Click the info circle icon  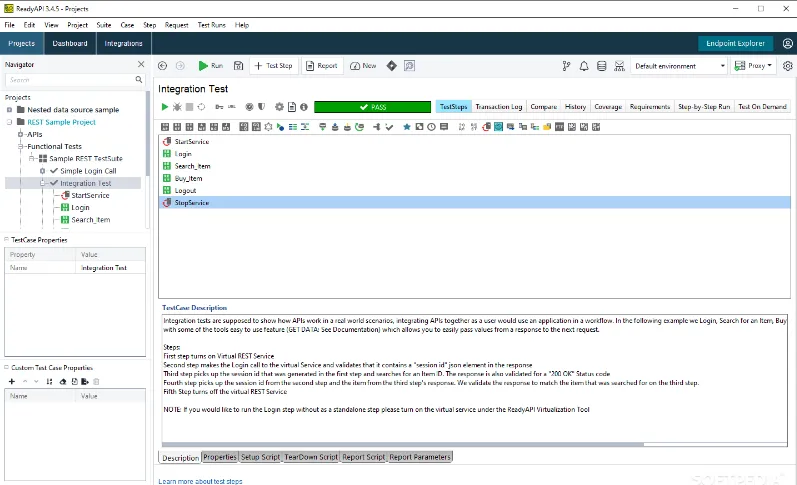(x=304, y=107)
